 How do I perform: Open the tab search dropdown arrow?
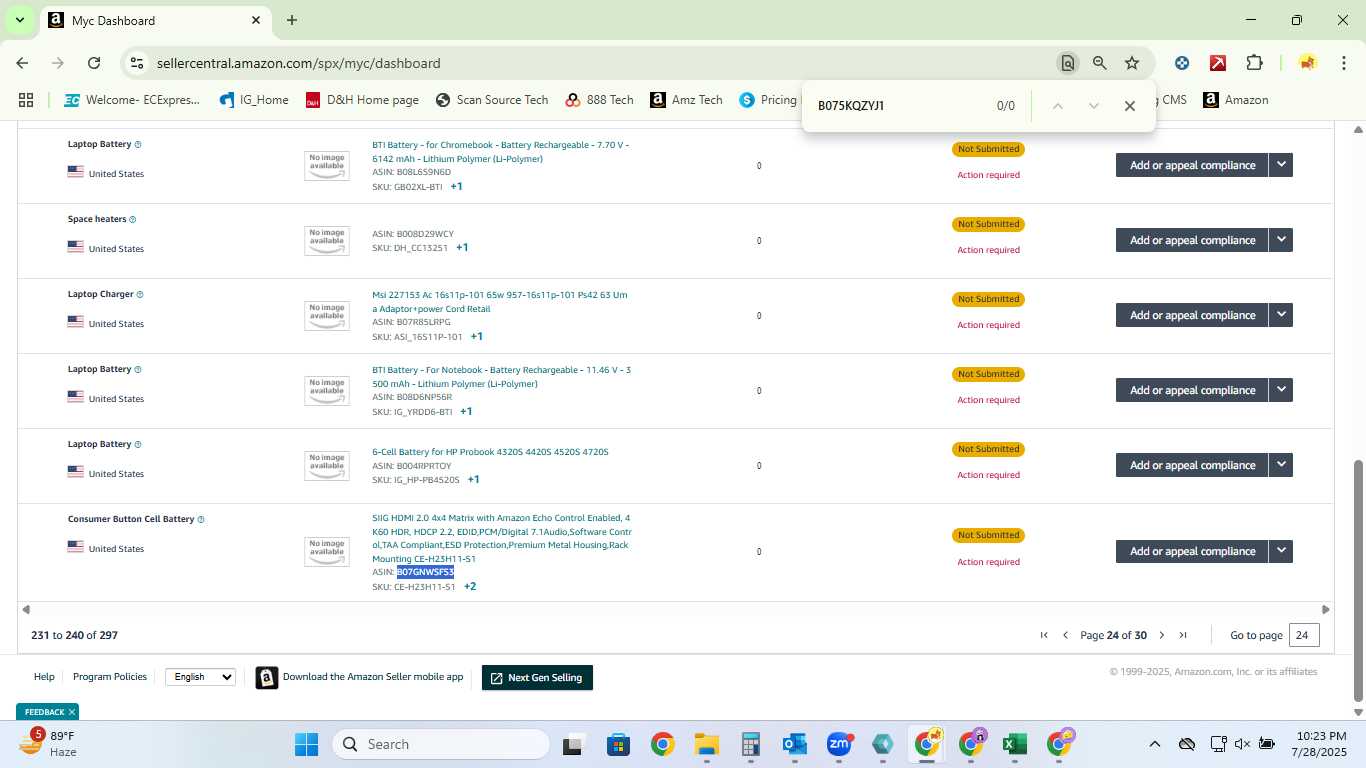(x=19, y=20)
